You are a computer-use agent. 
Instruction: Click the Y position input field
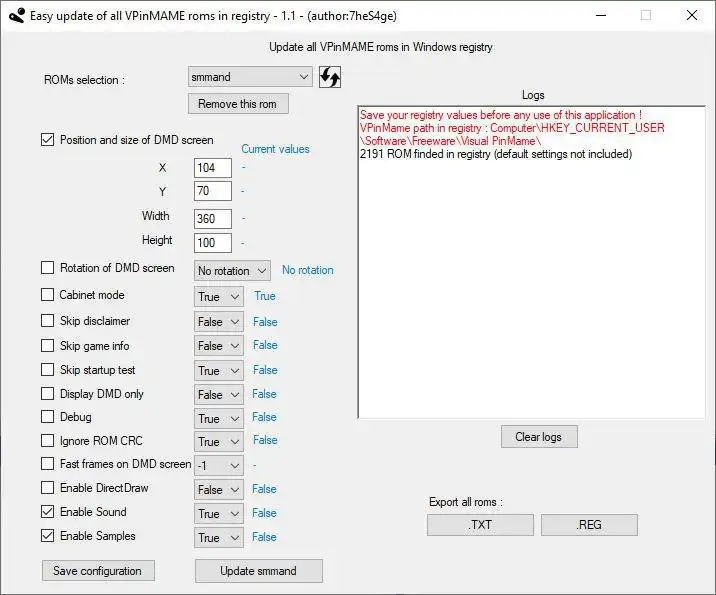click(213, 191)
